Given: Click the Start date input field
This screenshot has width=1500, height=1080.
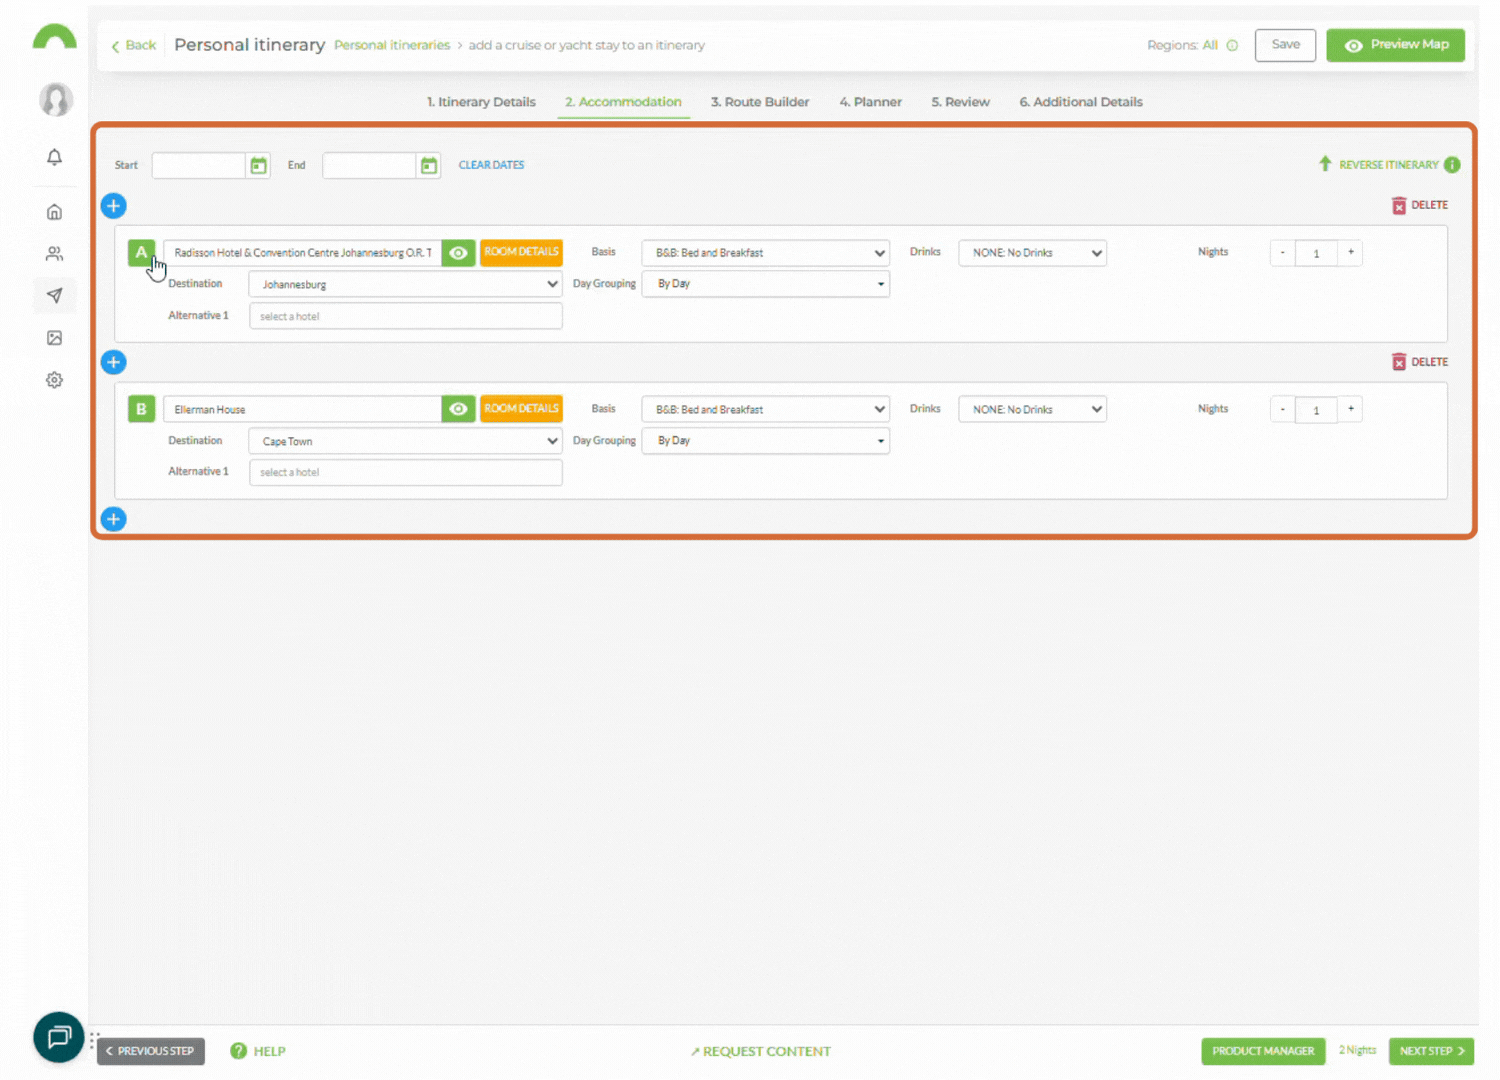Looking at the screenshot, I should (x=199, y=166).
